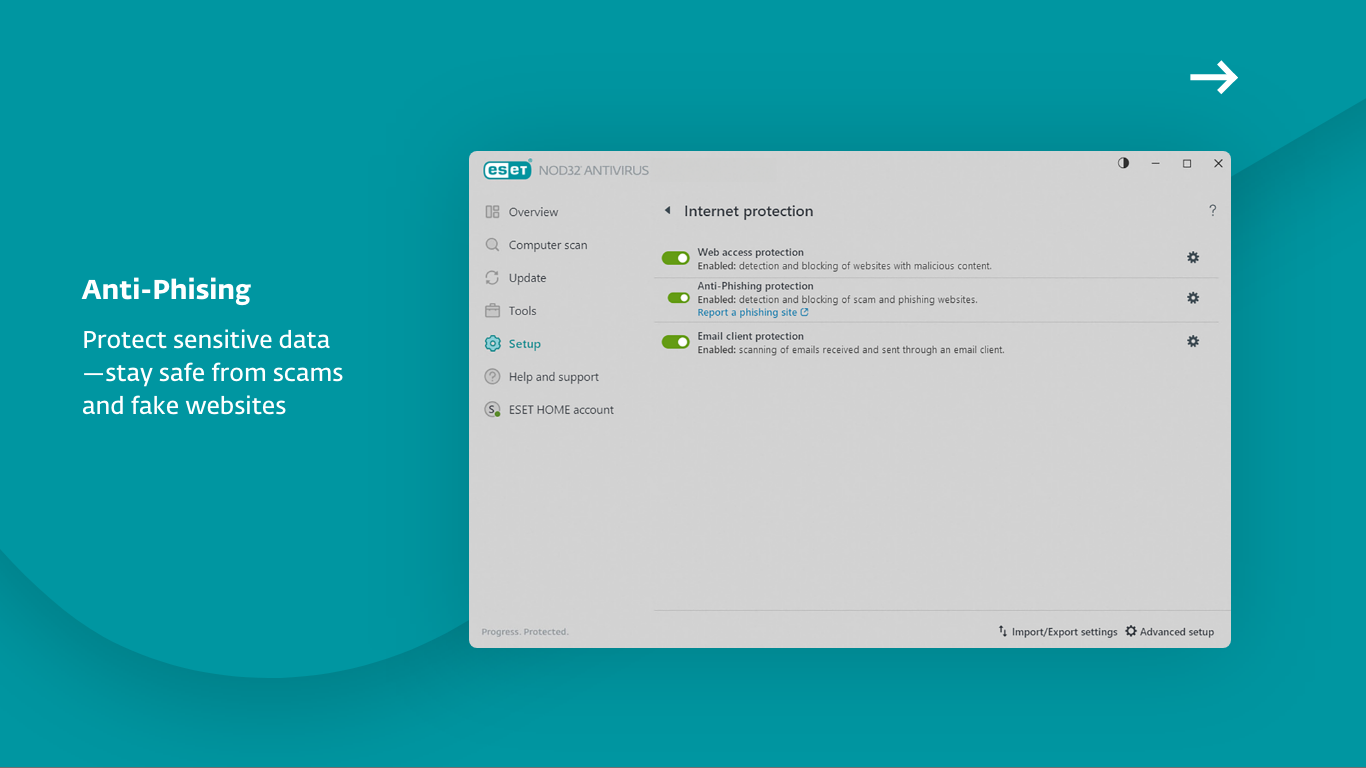
Task: Open Help and support question icon
Action: 492,376
